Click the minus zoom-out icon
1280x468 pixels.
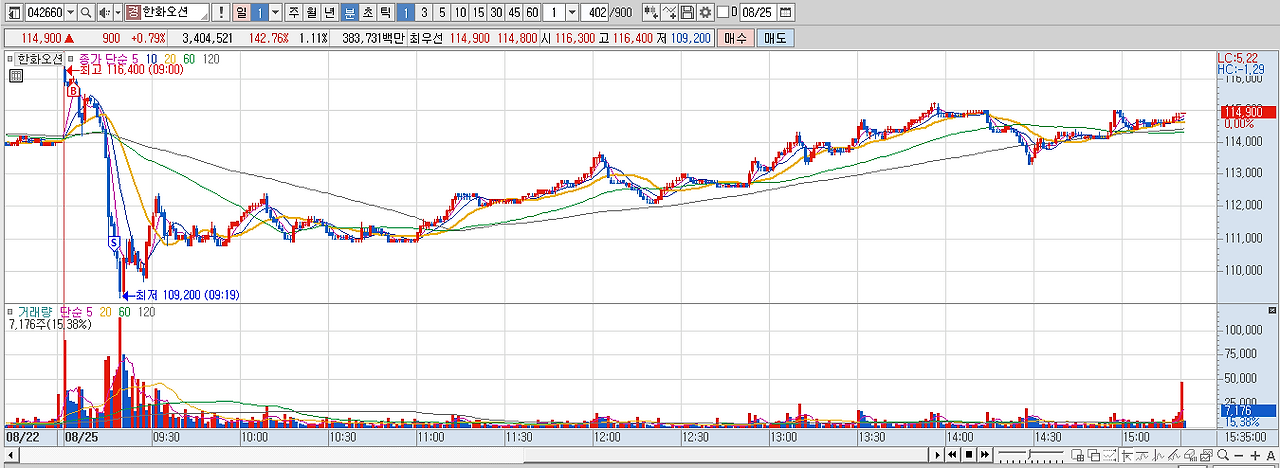click(x=1238, y=456)
